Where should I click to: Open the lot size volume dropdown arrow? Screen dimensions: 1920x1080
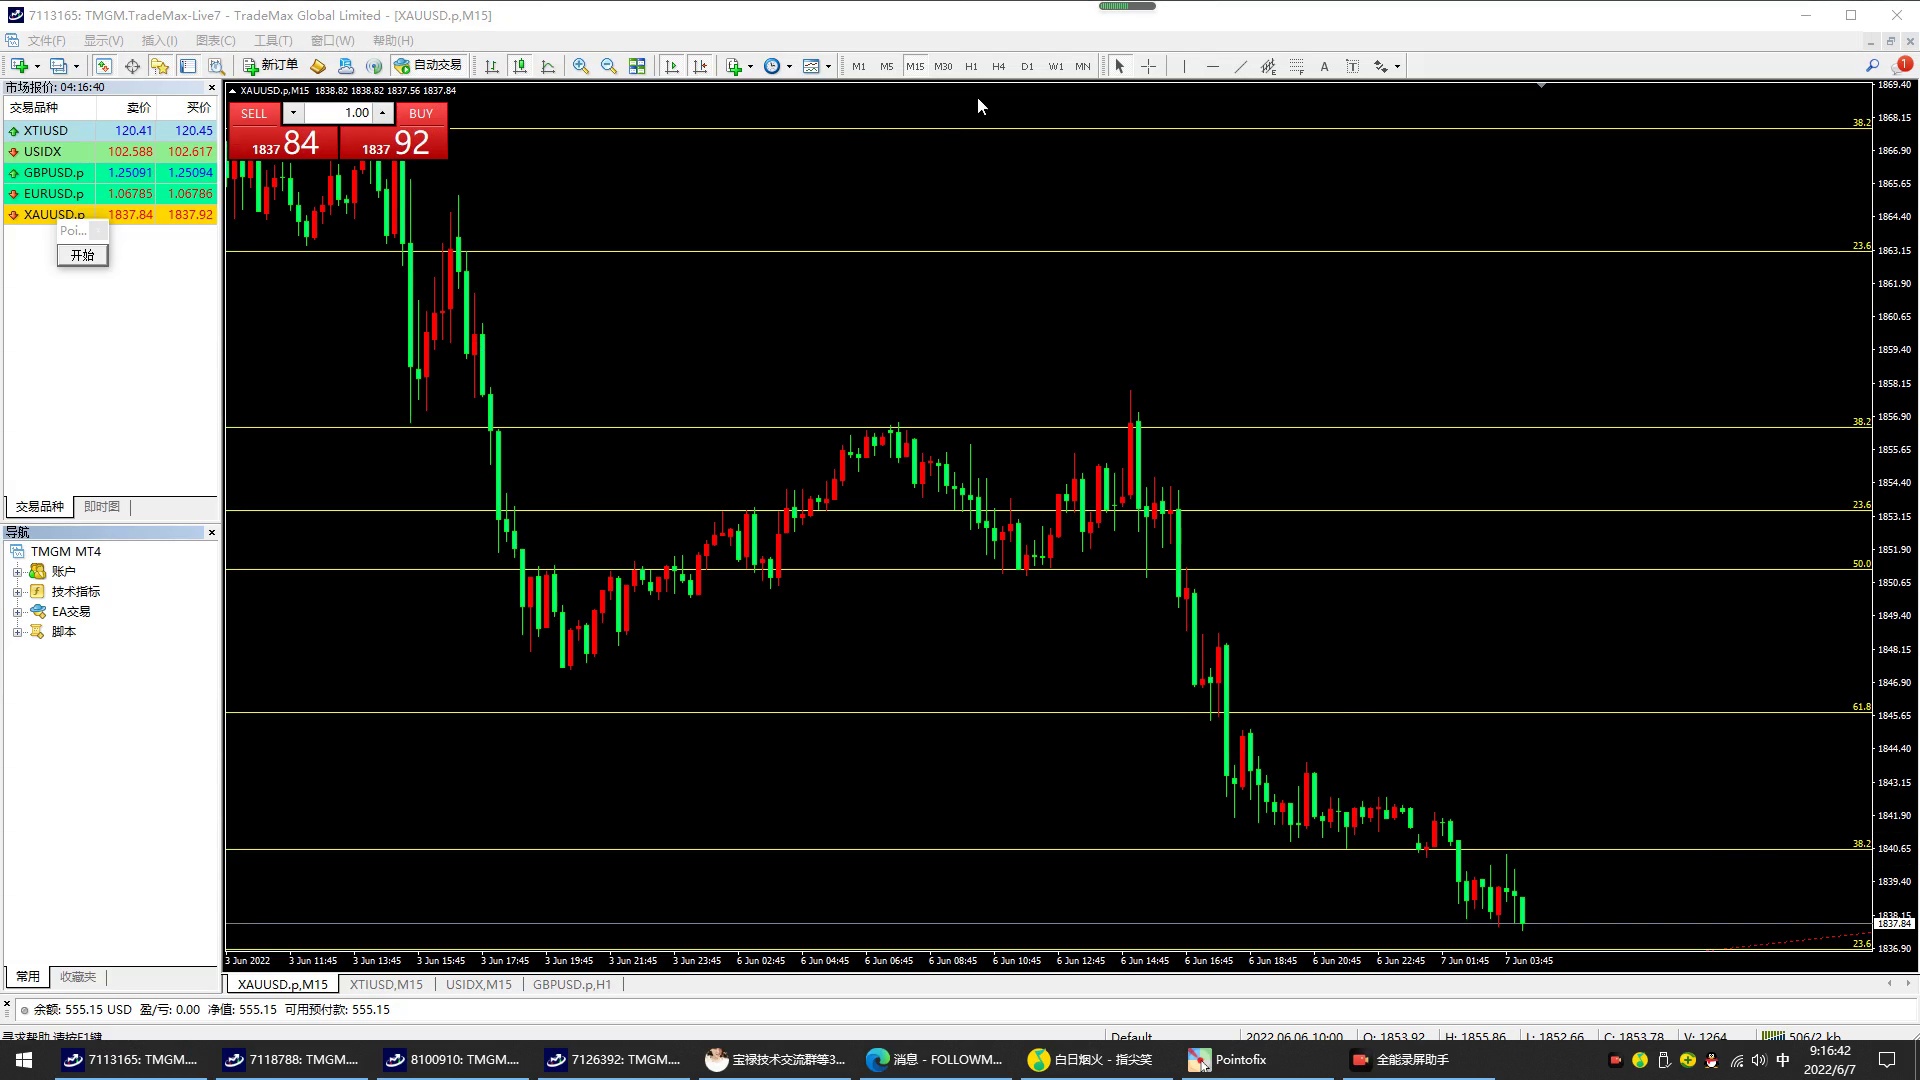[293, 113]
